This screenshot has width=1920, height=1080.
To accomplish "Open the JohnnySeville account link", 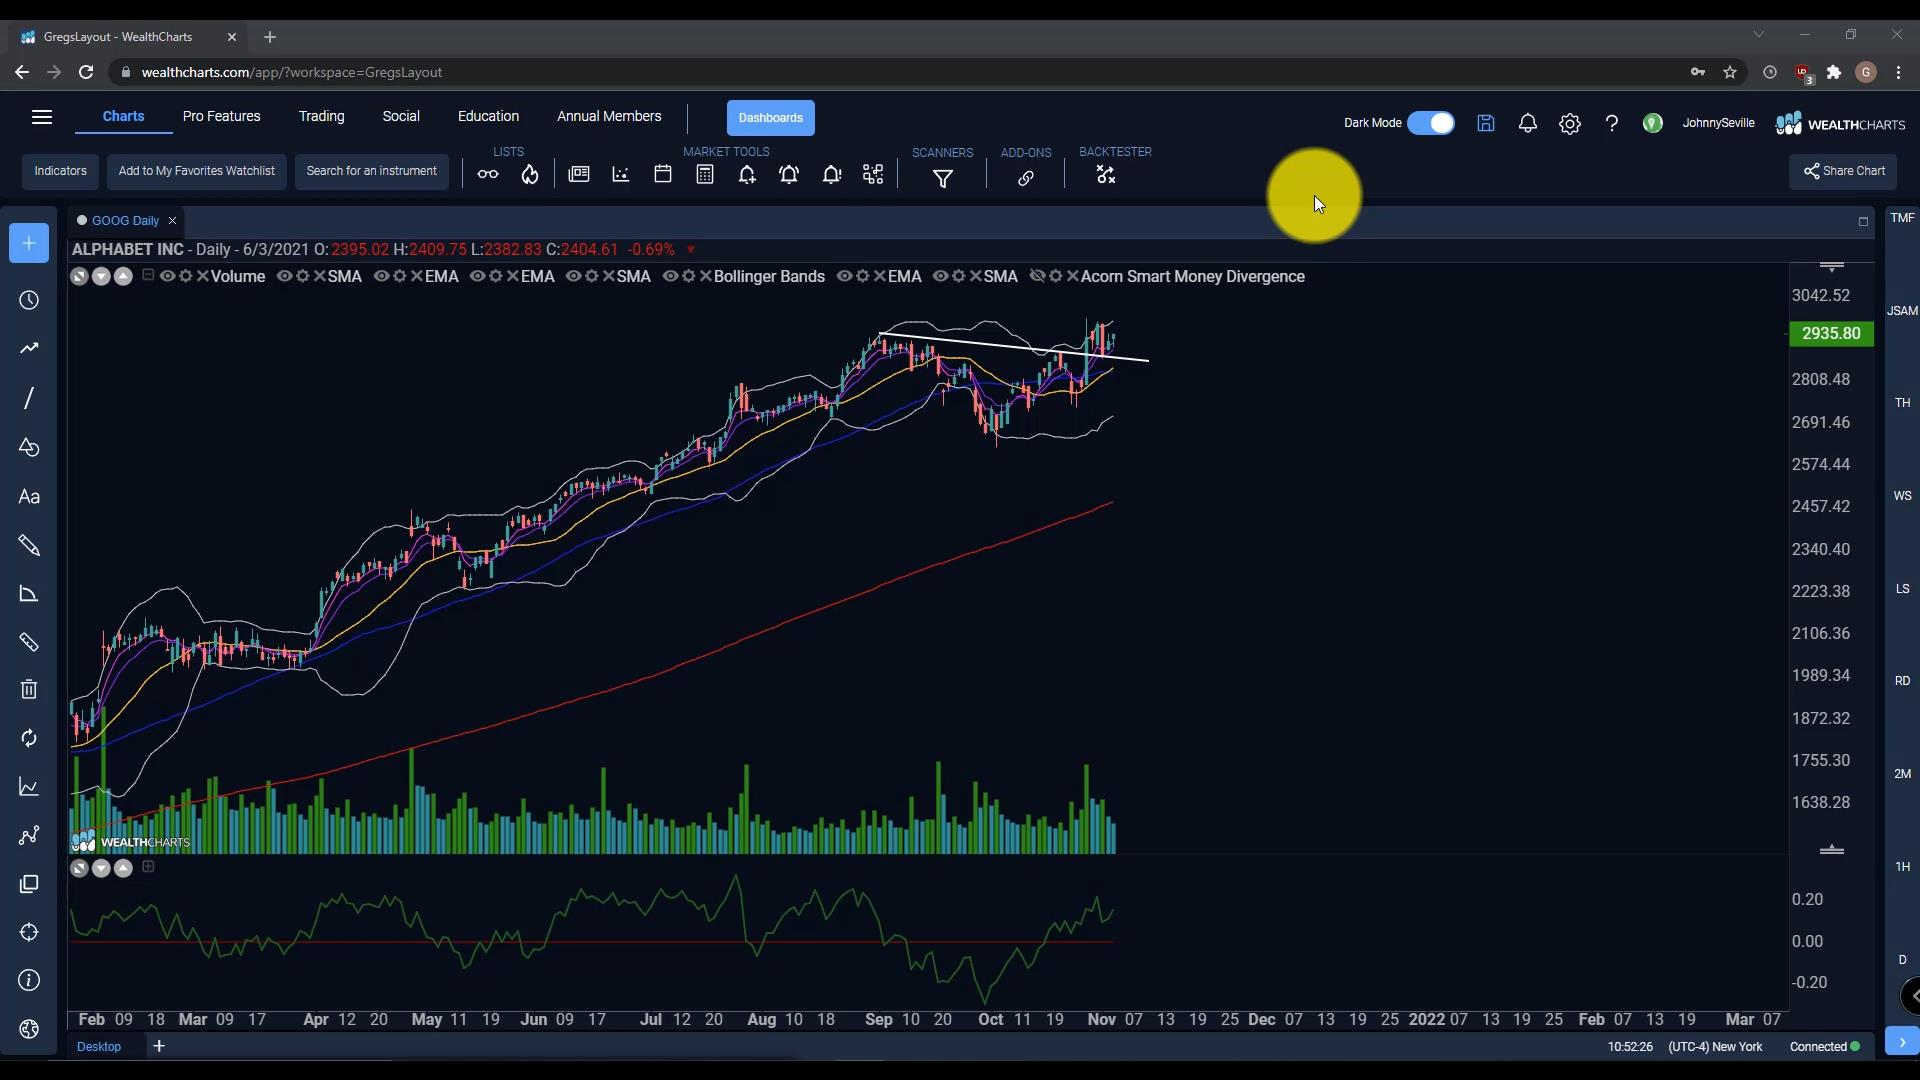I will tap(1718, 123).
